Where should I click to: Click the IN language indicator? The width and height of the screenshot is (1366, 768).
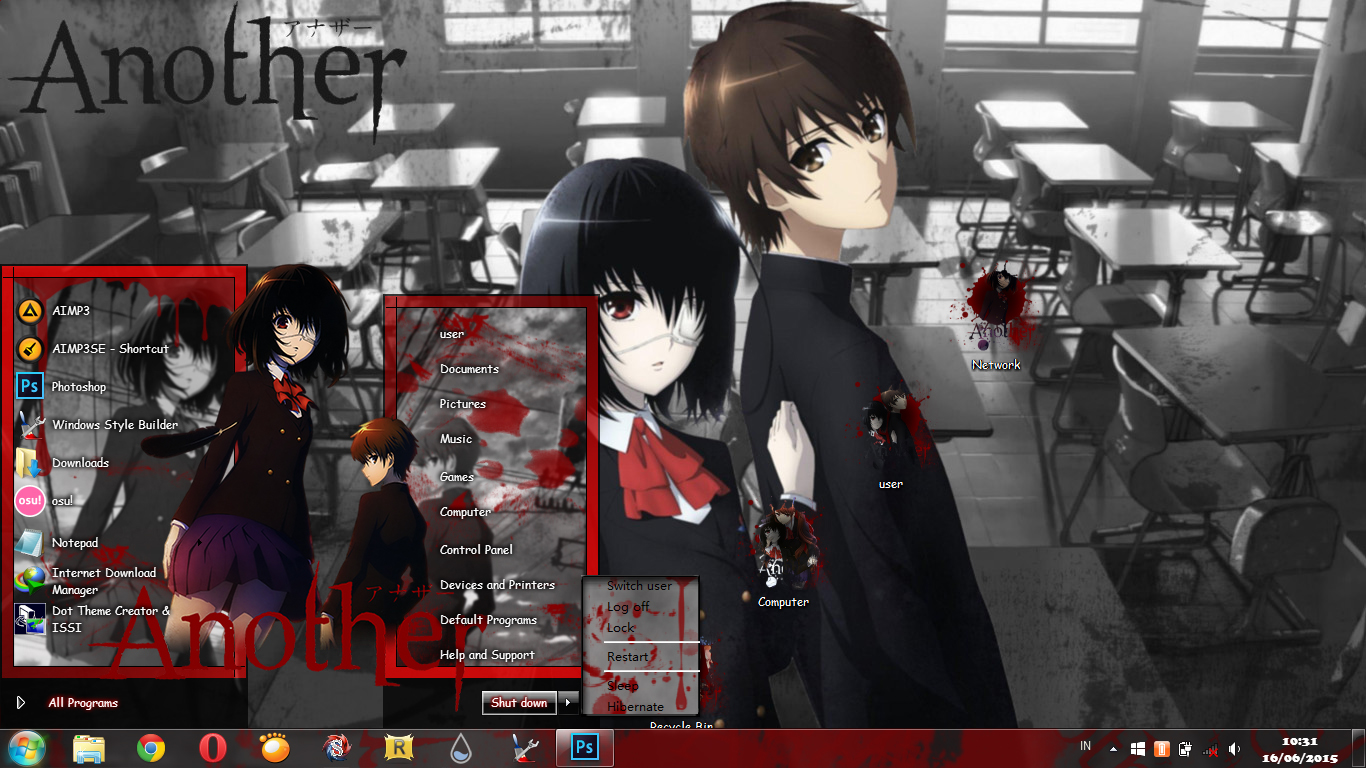tap(1086, 747)
